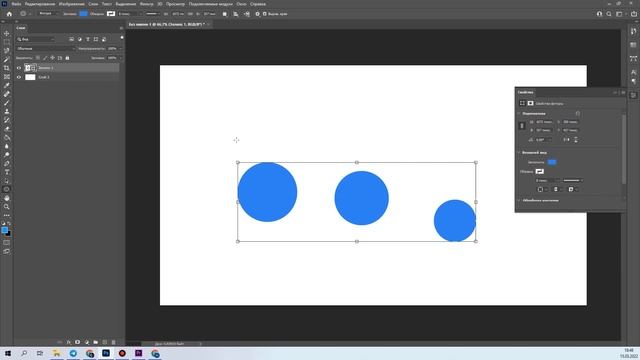Screen dimensions: 640x360
Task: Open stroke style dropdown in options bar
Action: [153, 14]
